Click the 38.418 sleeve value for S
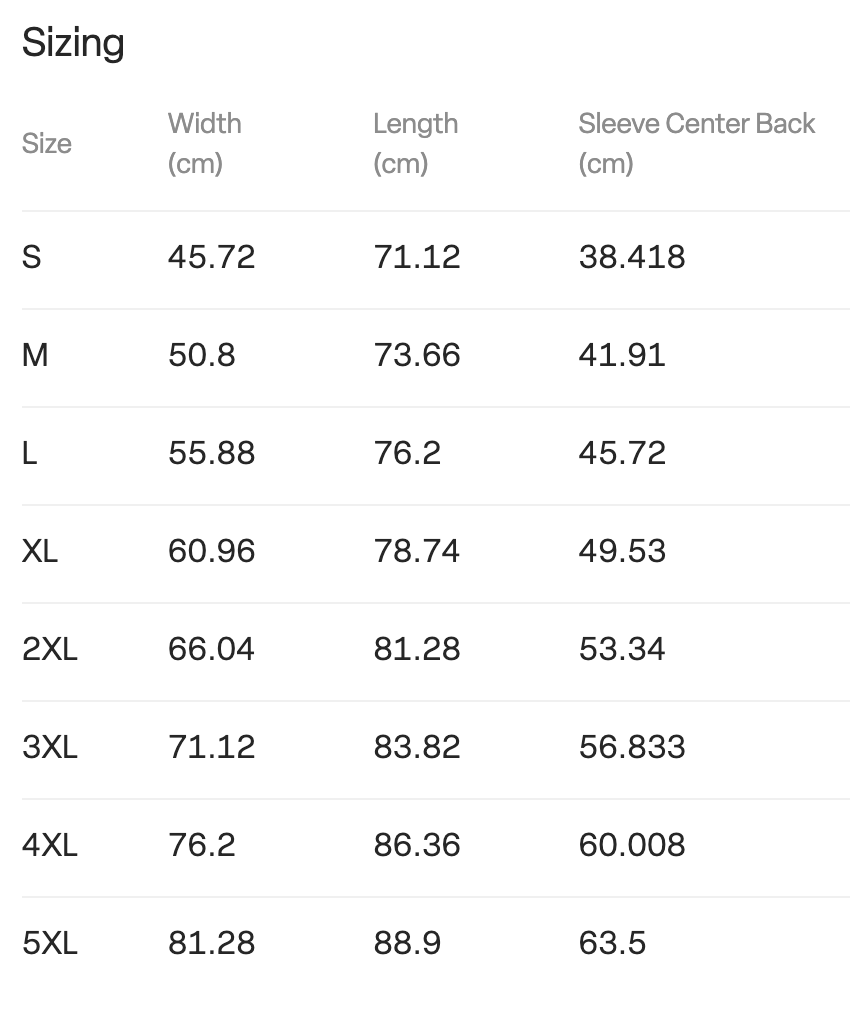Screen dimensions: 850x1018 pos(632,257)
